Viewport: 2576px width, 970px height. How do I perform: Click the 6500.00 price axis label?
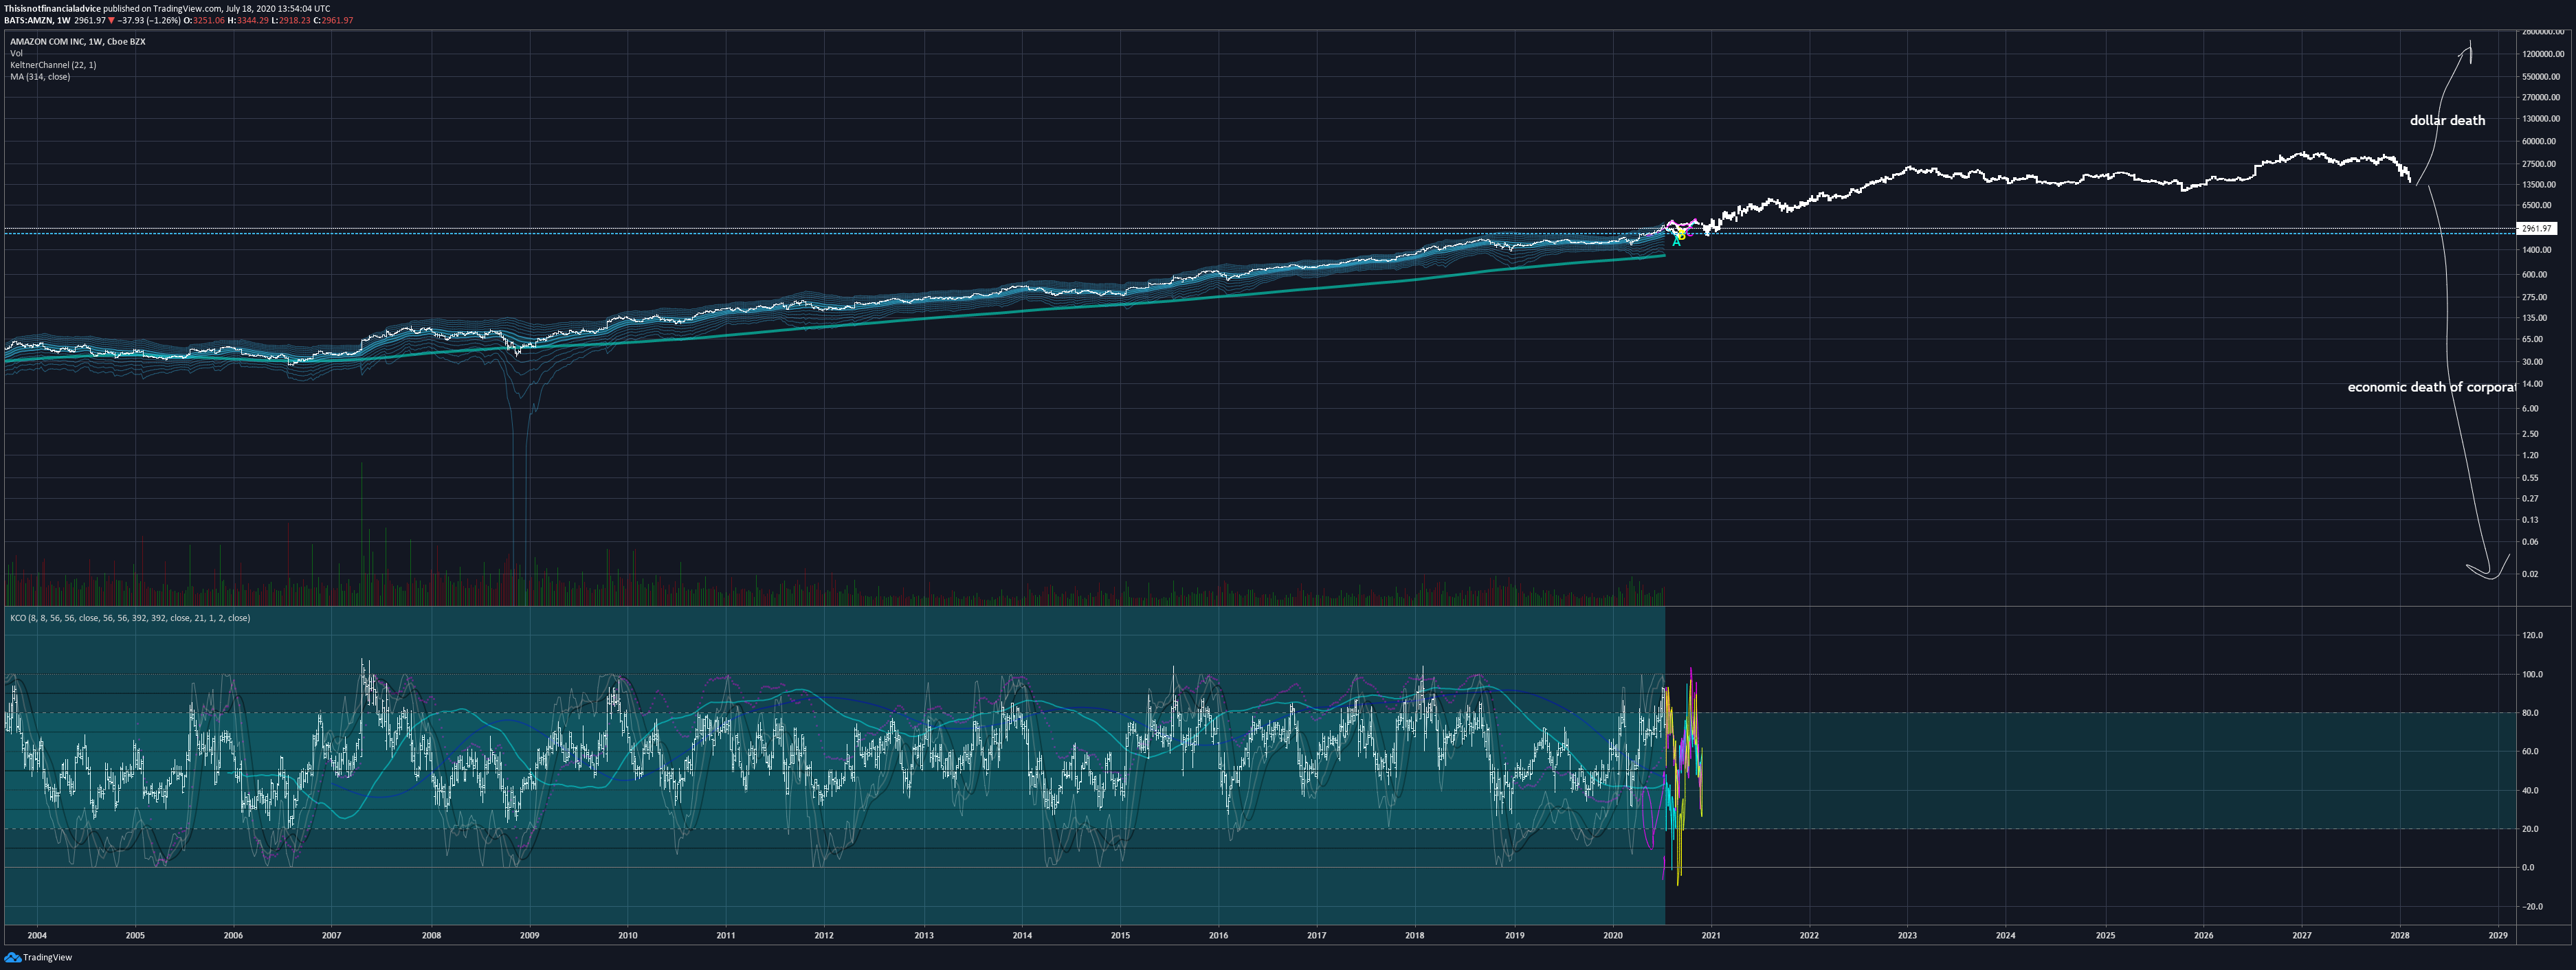(x=2537, y=205)
